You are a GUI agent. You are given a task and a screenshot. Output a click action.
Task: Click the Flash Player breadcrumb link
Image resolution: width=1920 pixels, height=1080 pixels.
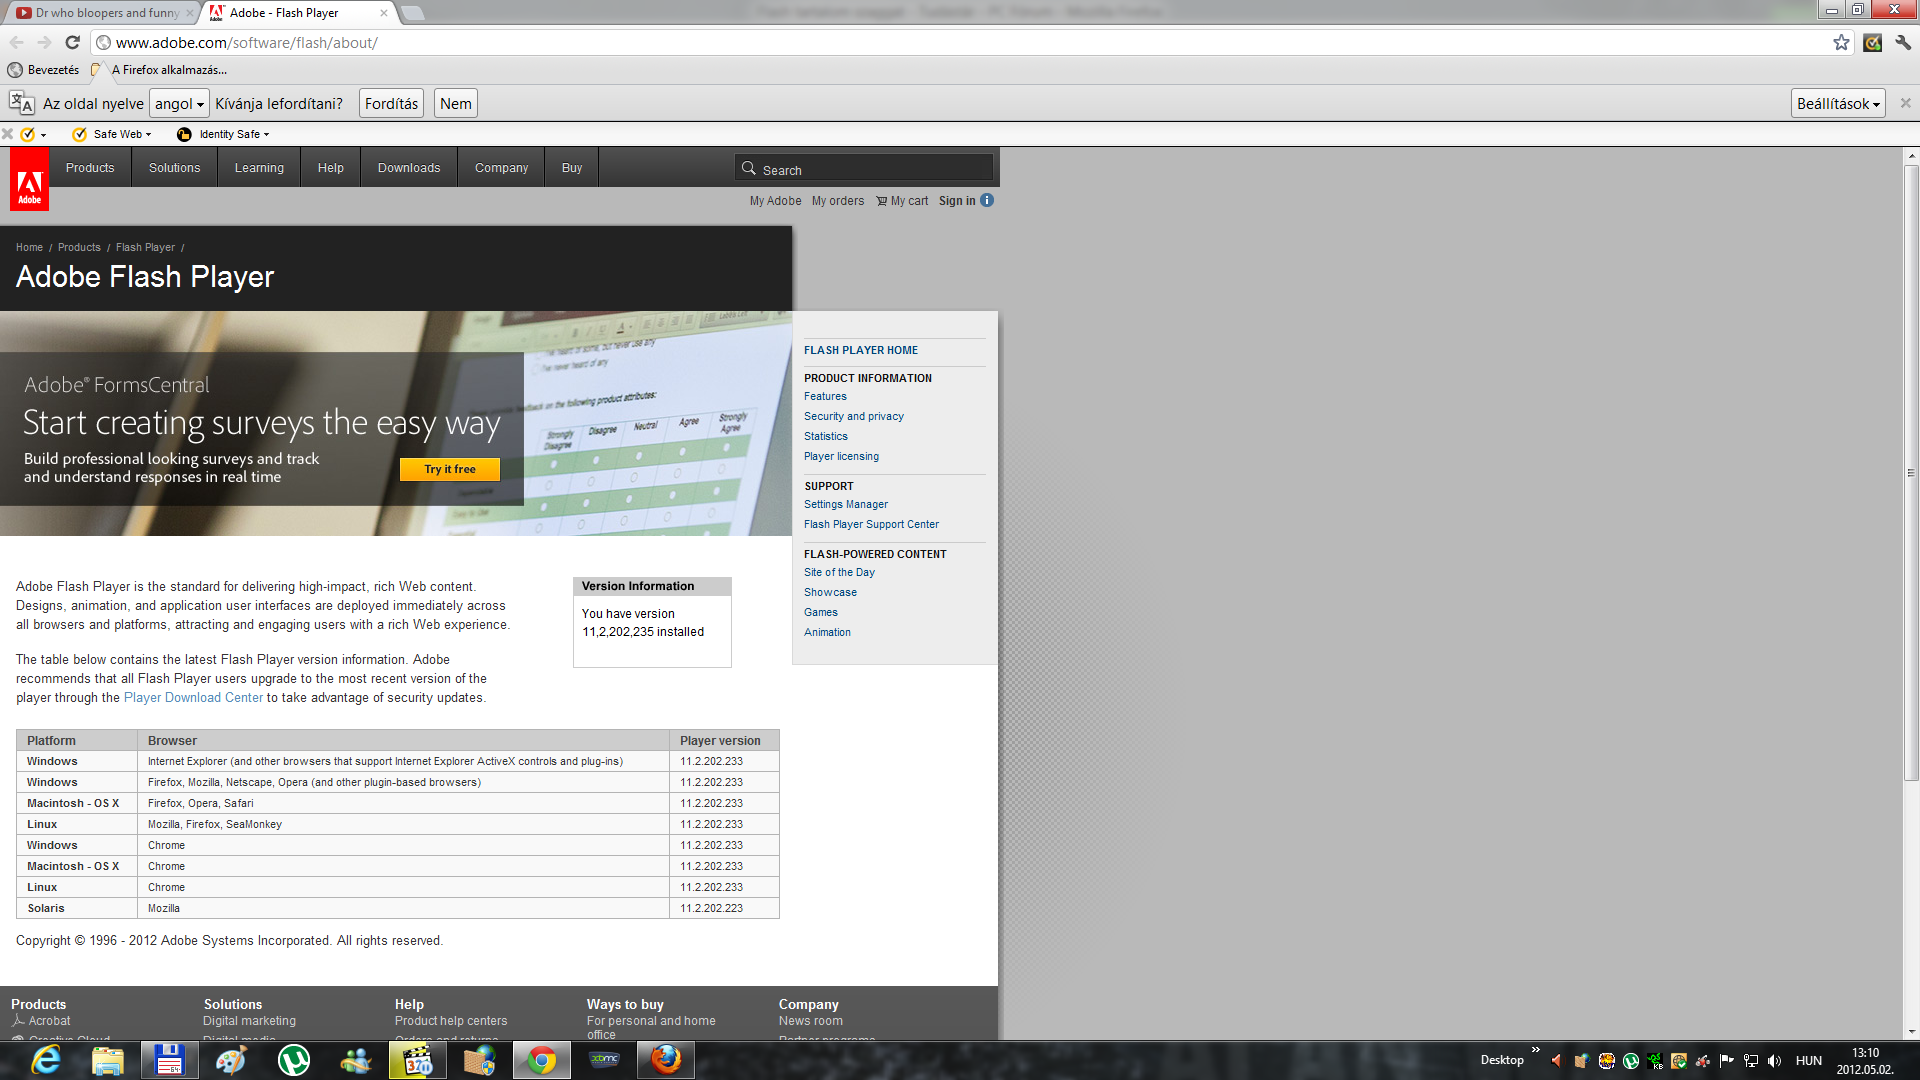tap(145, 247)
